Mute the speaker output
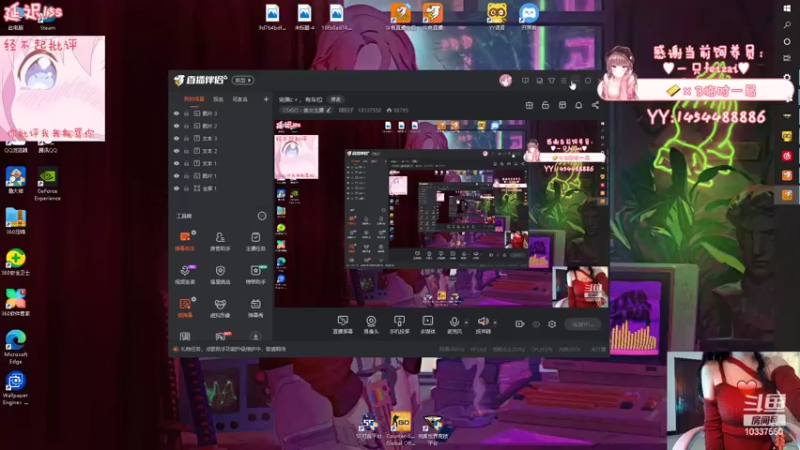Viewport: 800px width, 450px height. 483,324
